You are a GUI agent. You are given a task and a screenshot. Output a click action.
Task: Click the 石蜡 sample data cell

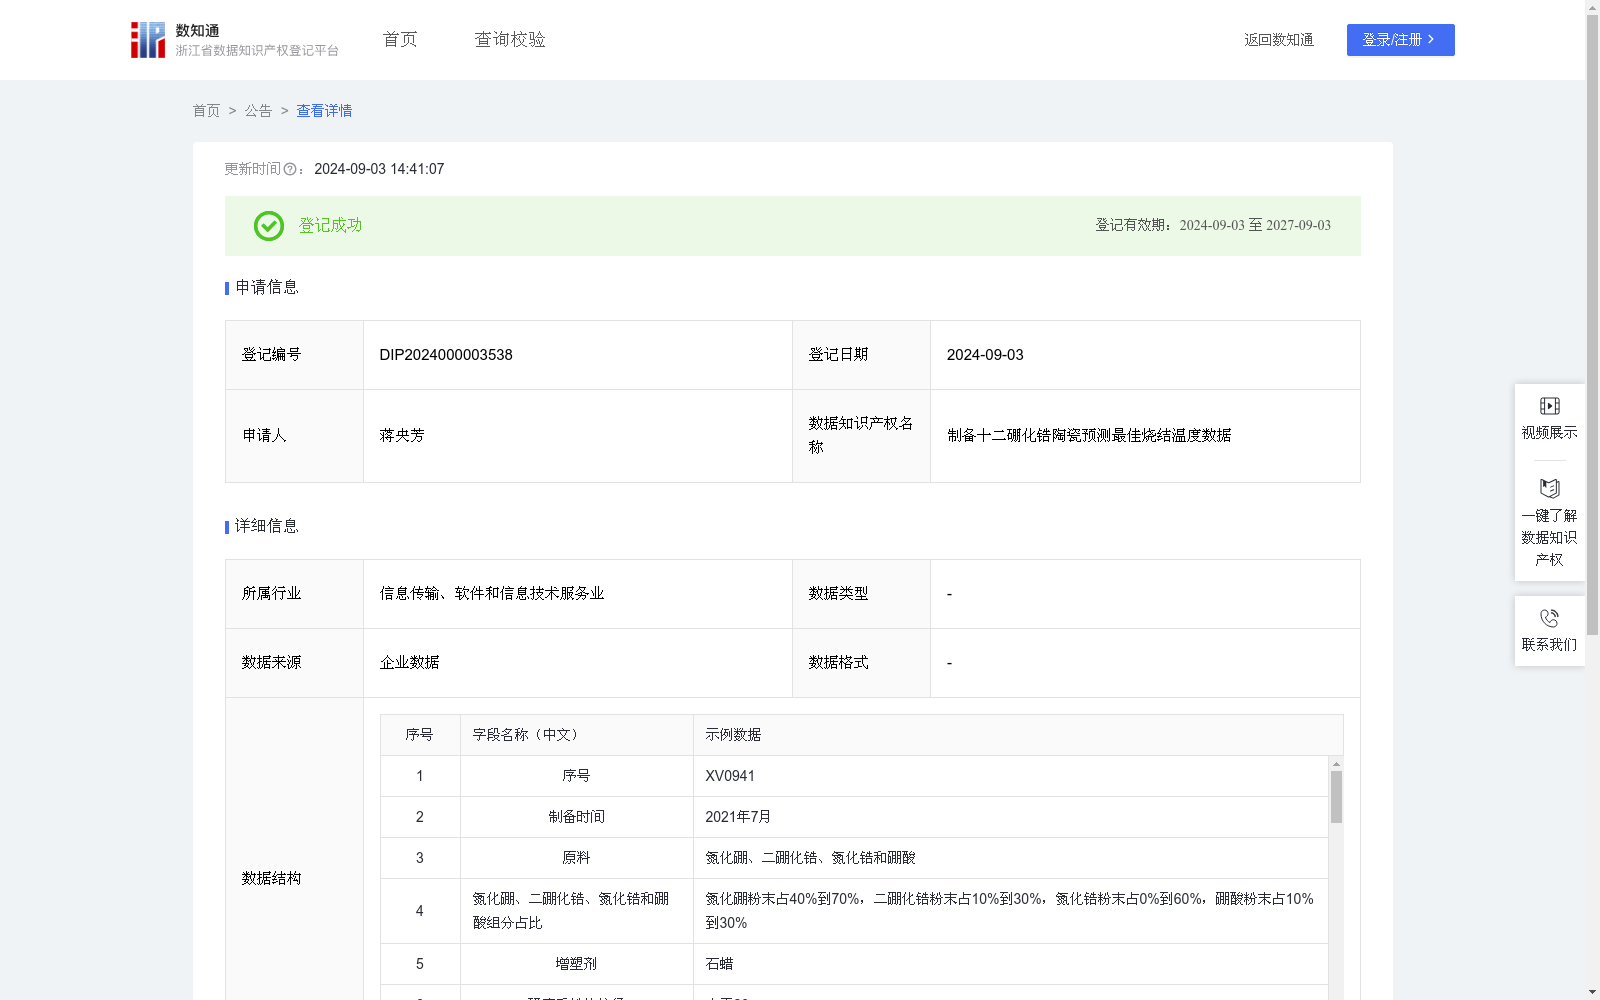tap(1011, 964)
